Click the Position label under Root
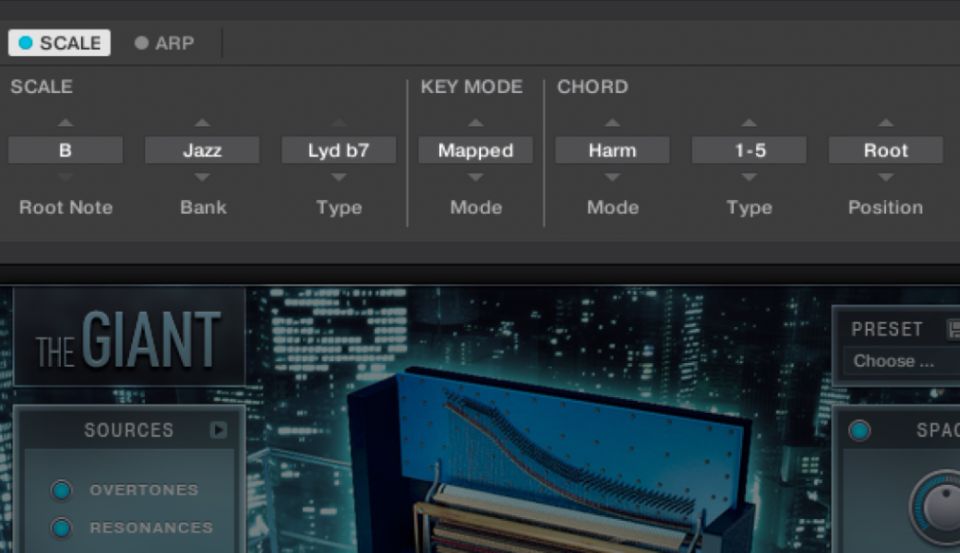 (x=885, y=208)
